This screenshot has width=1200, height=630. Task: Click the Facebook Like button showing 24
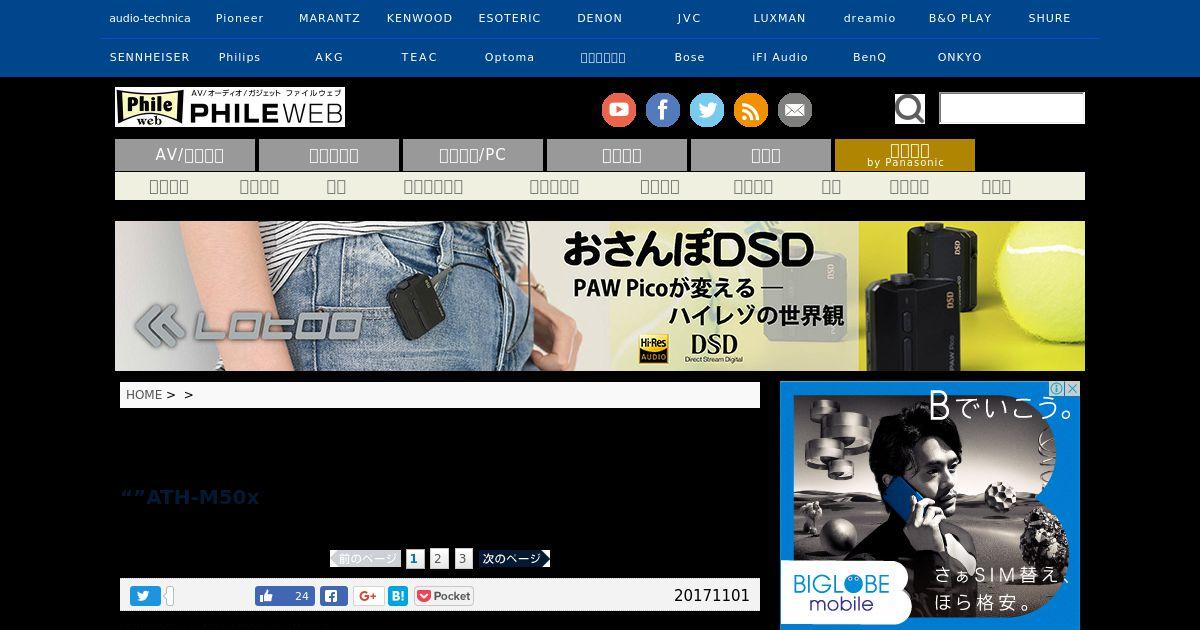(x=285, y=596)
